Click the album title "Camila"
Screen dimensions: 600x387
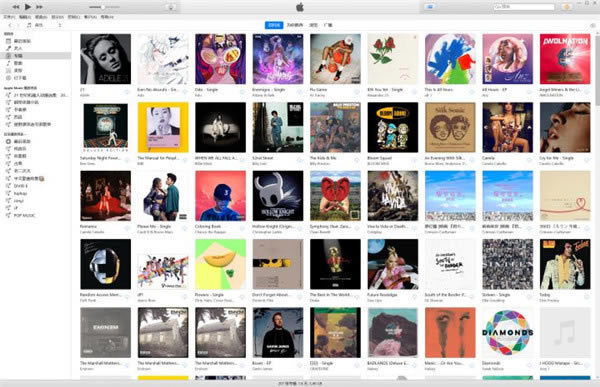[488, 158]
